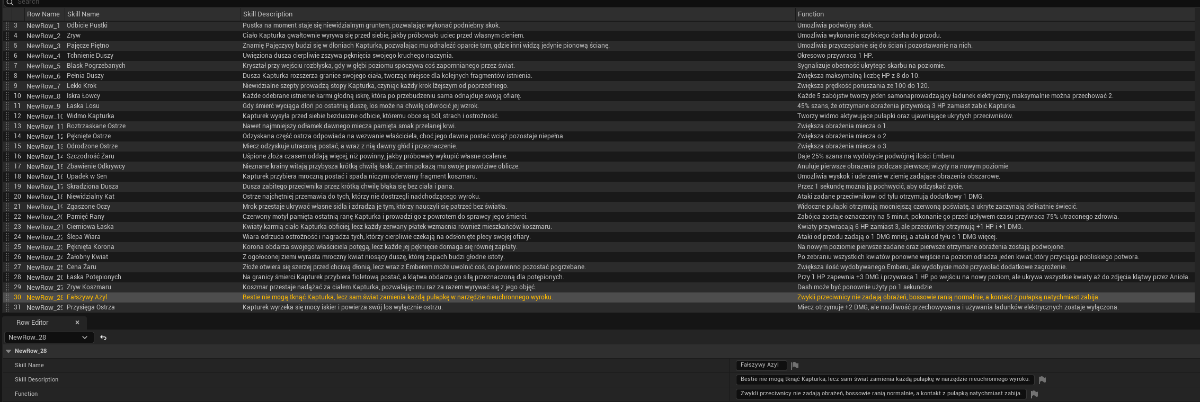
Task: Sort by the Function column header
Action: pos(997,15)
